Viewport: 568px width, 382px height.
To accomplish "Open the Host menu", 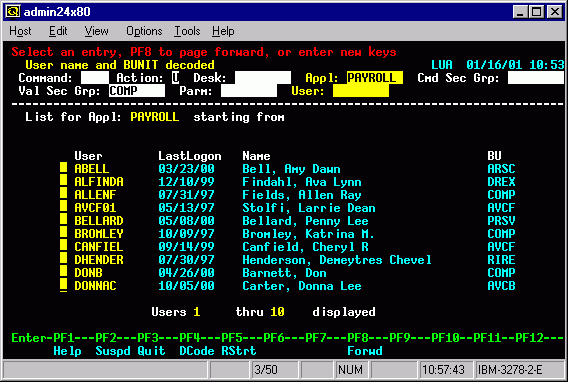I will (x=20, y=31).
